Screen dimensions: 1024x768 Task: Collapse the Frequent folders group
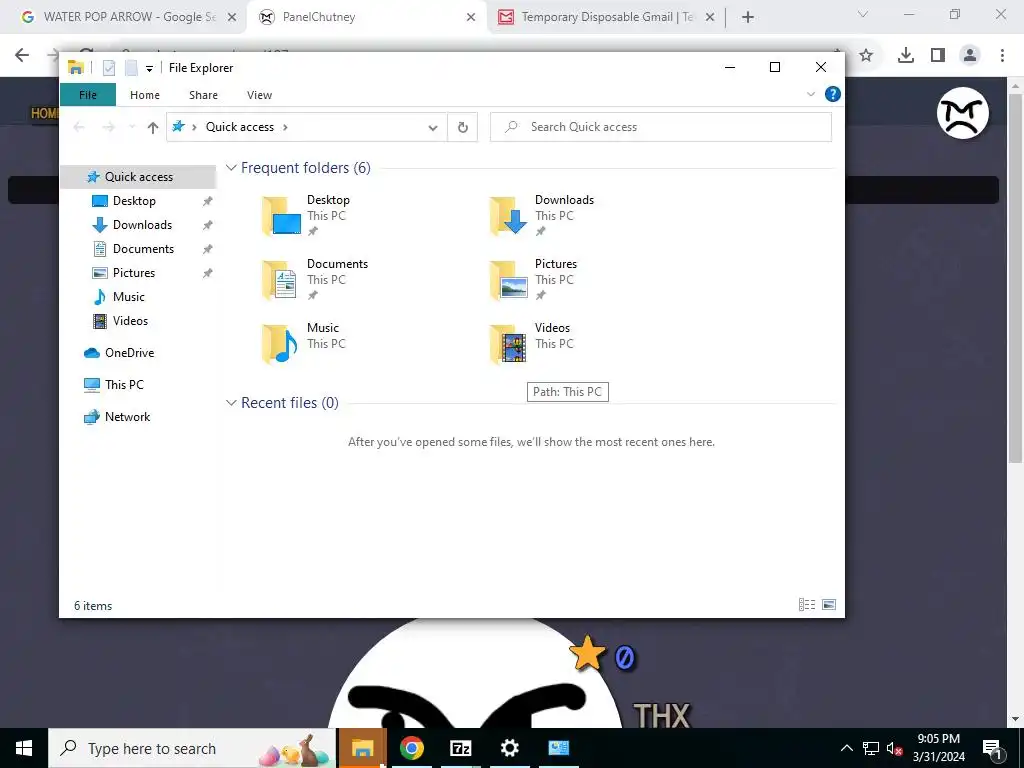point(231,168)
